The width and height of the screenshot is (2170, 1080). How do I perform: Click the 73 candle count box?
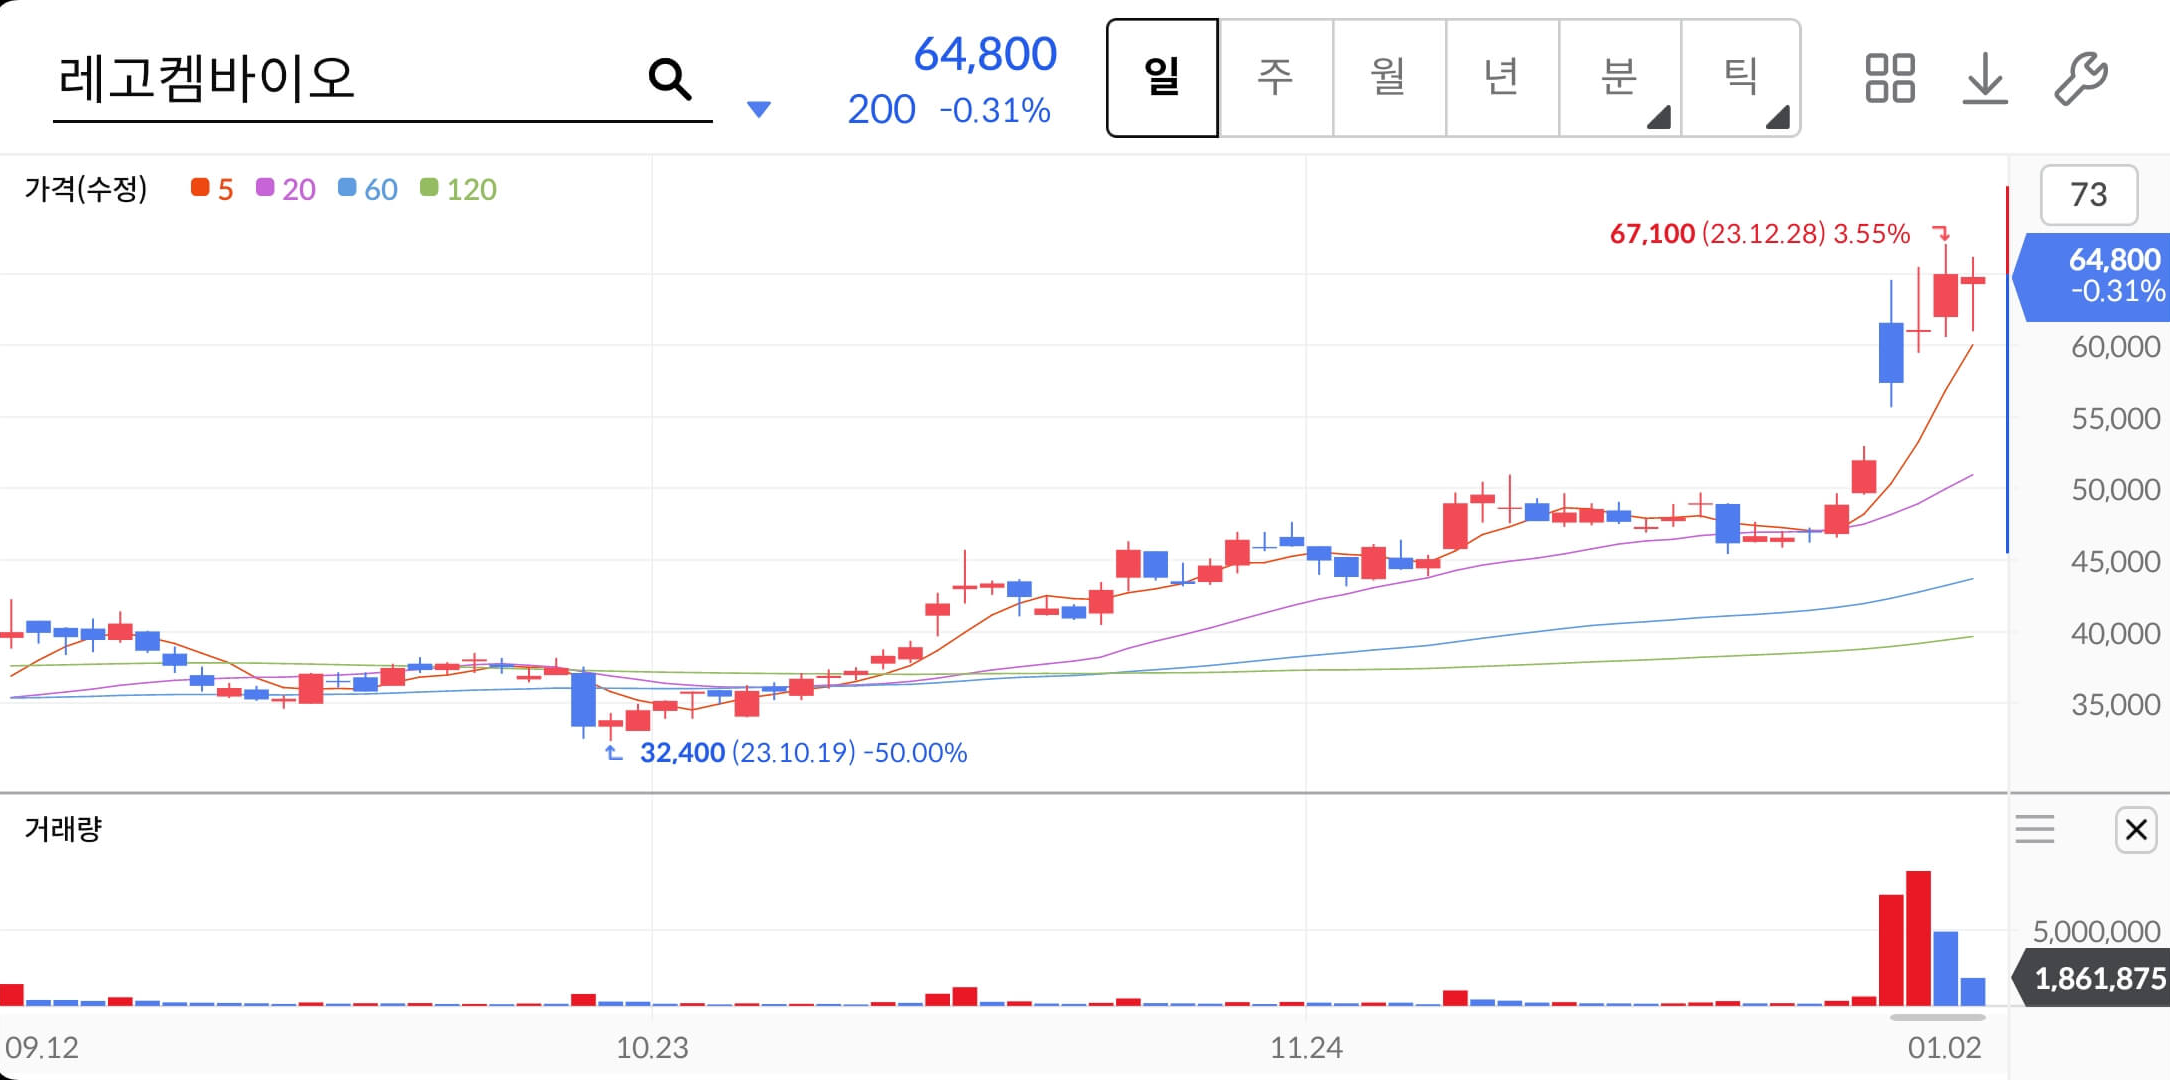(2088, 194)
